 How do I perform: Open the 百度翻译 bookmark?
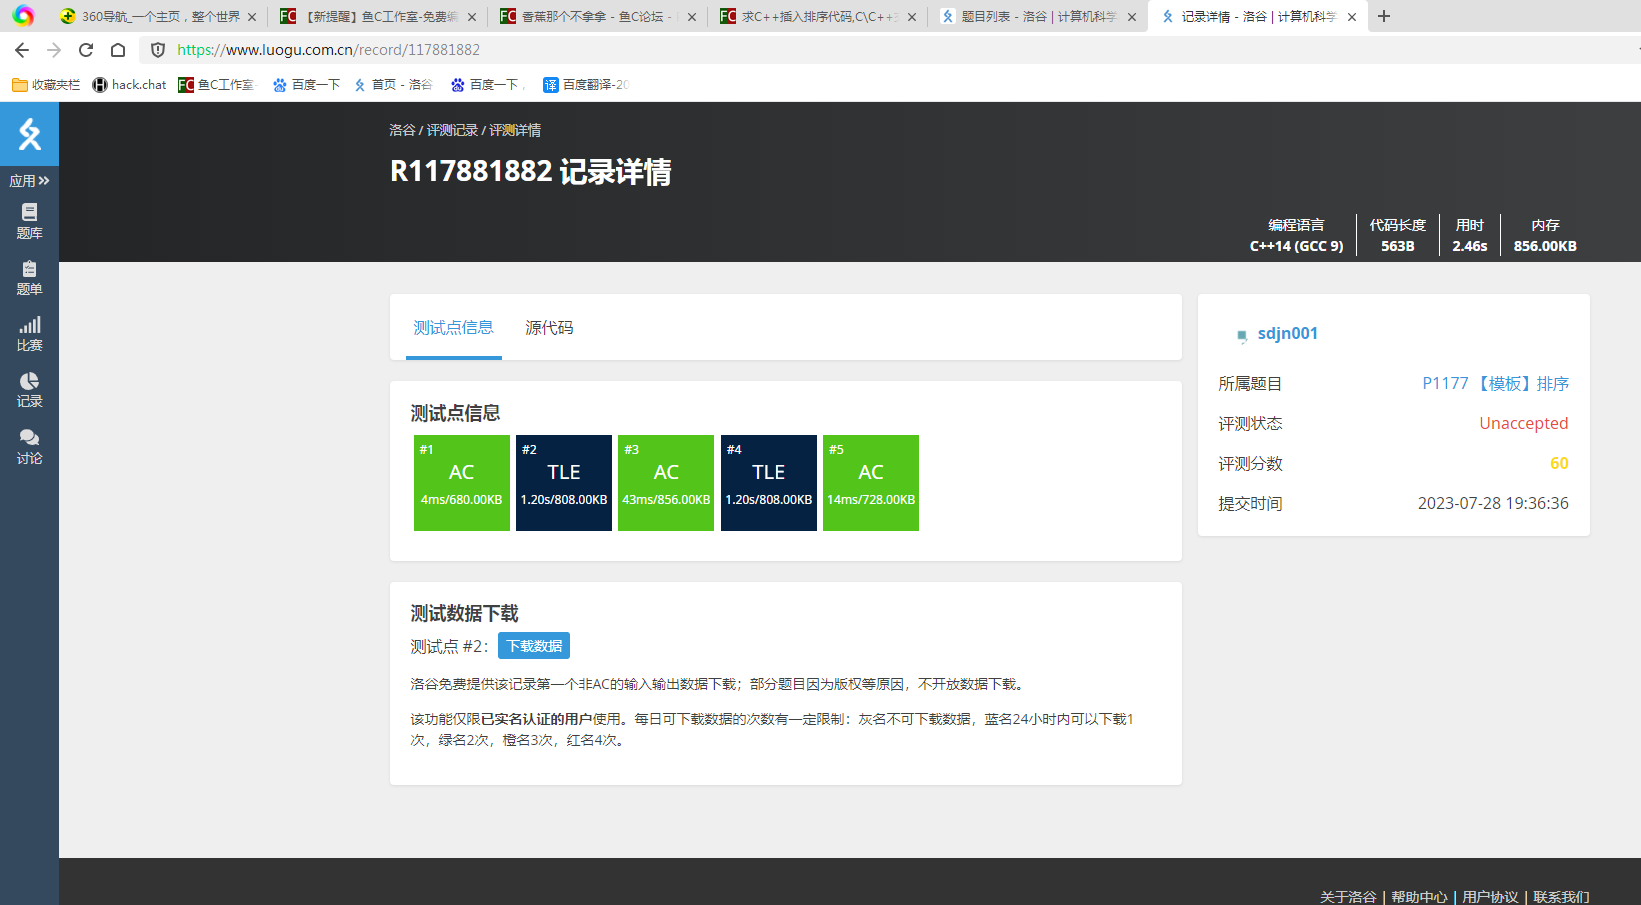click(586, 85)
